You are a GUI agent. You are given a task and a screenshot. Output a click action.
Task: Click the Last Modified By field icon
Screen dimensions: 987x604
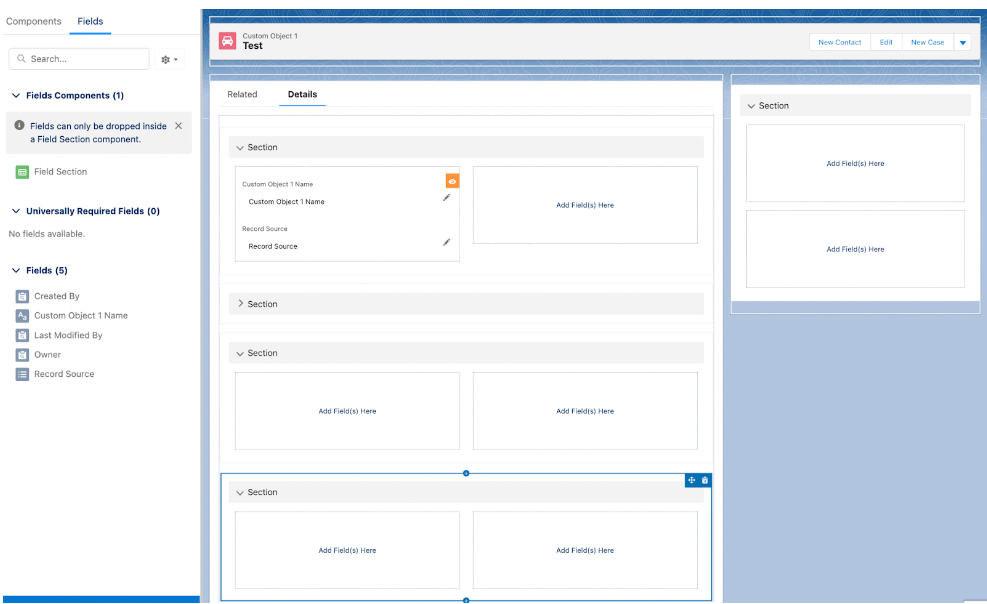[x=22, y=335]
